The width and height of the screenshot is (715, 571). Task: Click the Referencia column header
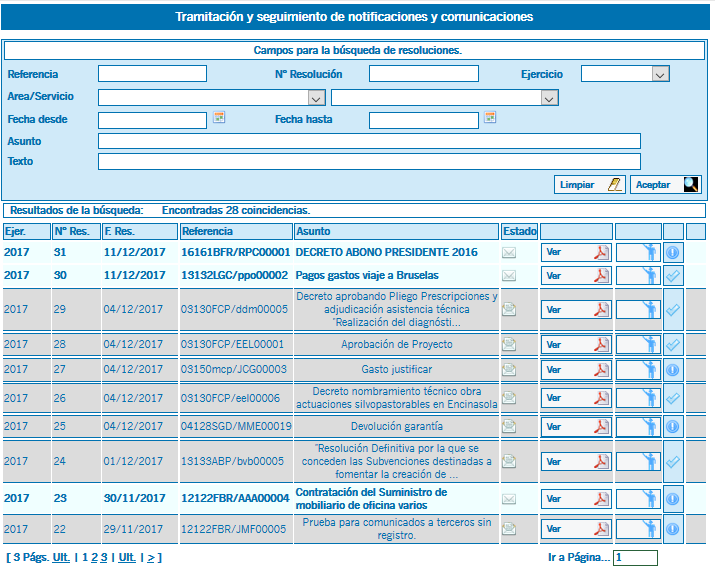click(236, 232)
